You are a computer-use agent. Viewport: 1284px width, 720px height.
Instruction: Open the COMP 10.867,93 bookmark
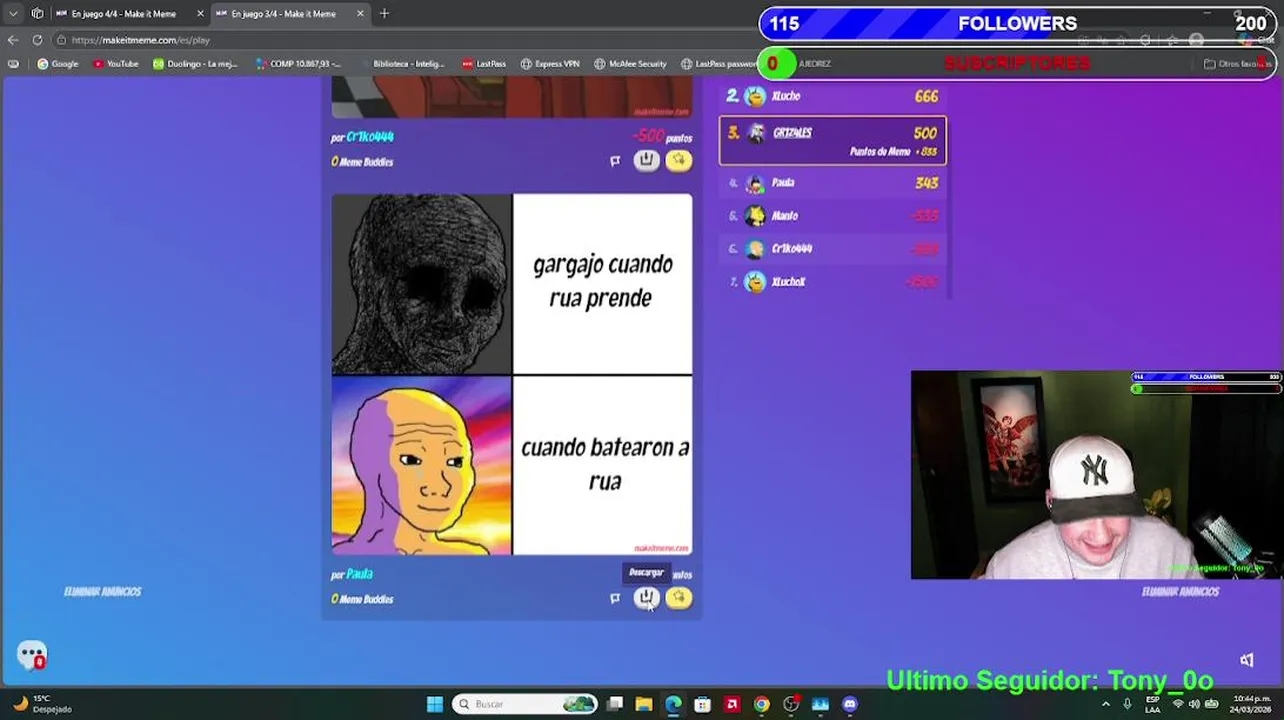point(298,64)
